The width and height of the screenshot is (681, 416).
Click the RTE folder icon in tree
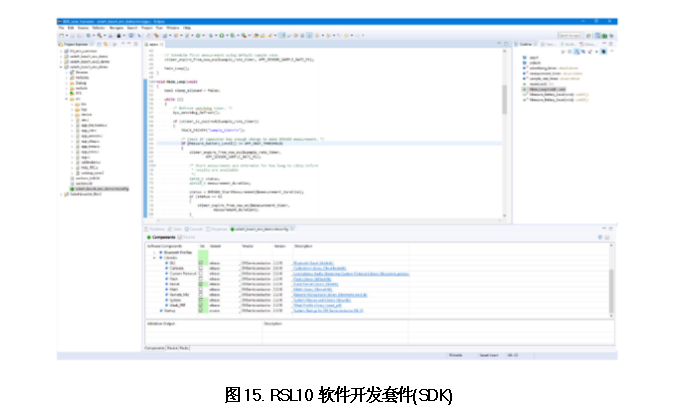pos(72,93)
